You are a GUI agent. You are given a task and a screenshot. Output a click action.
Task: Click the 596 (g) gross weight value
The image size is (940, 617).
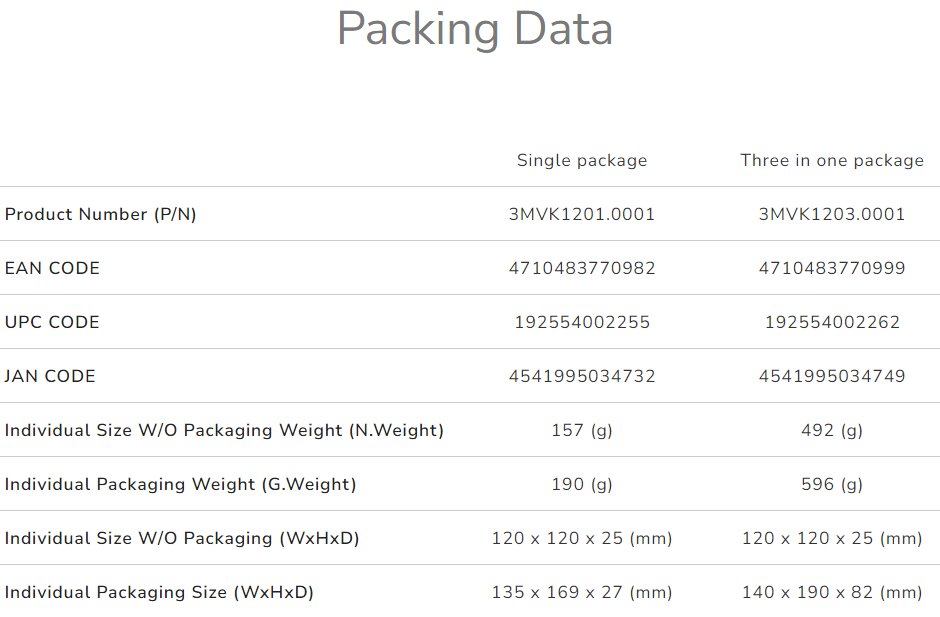point(832,484)
